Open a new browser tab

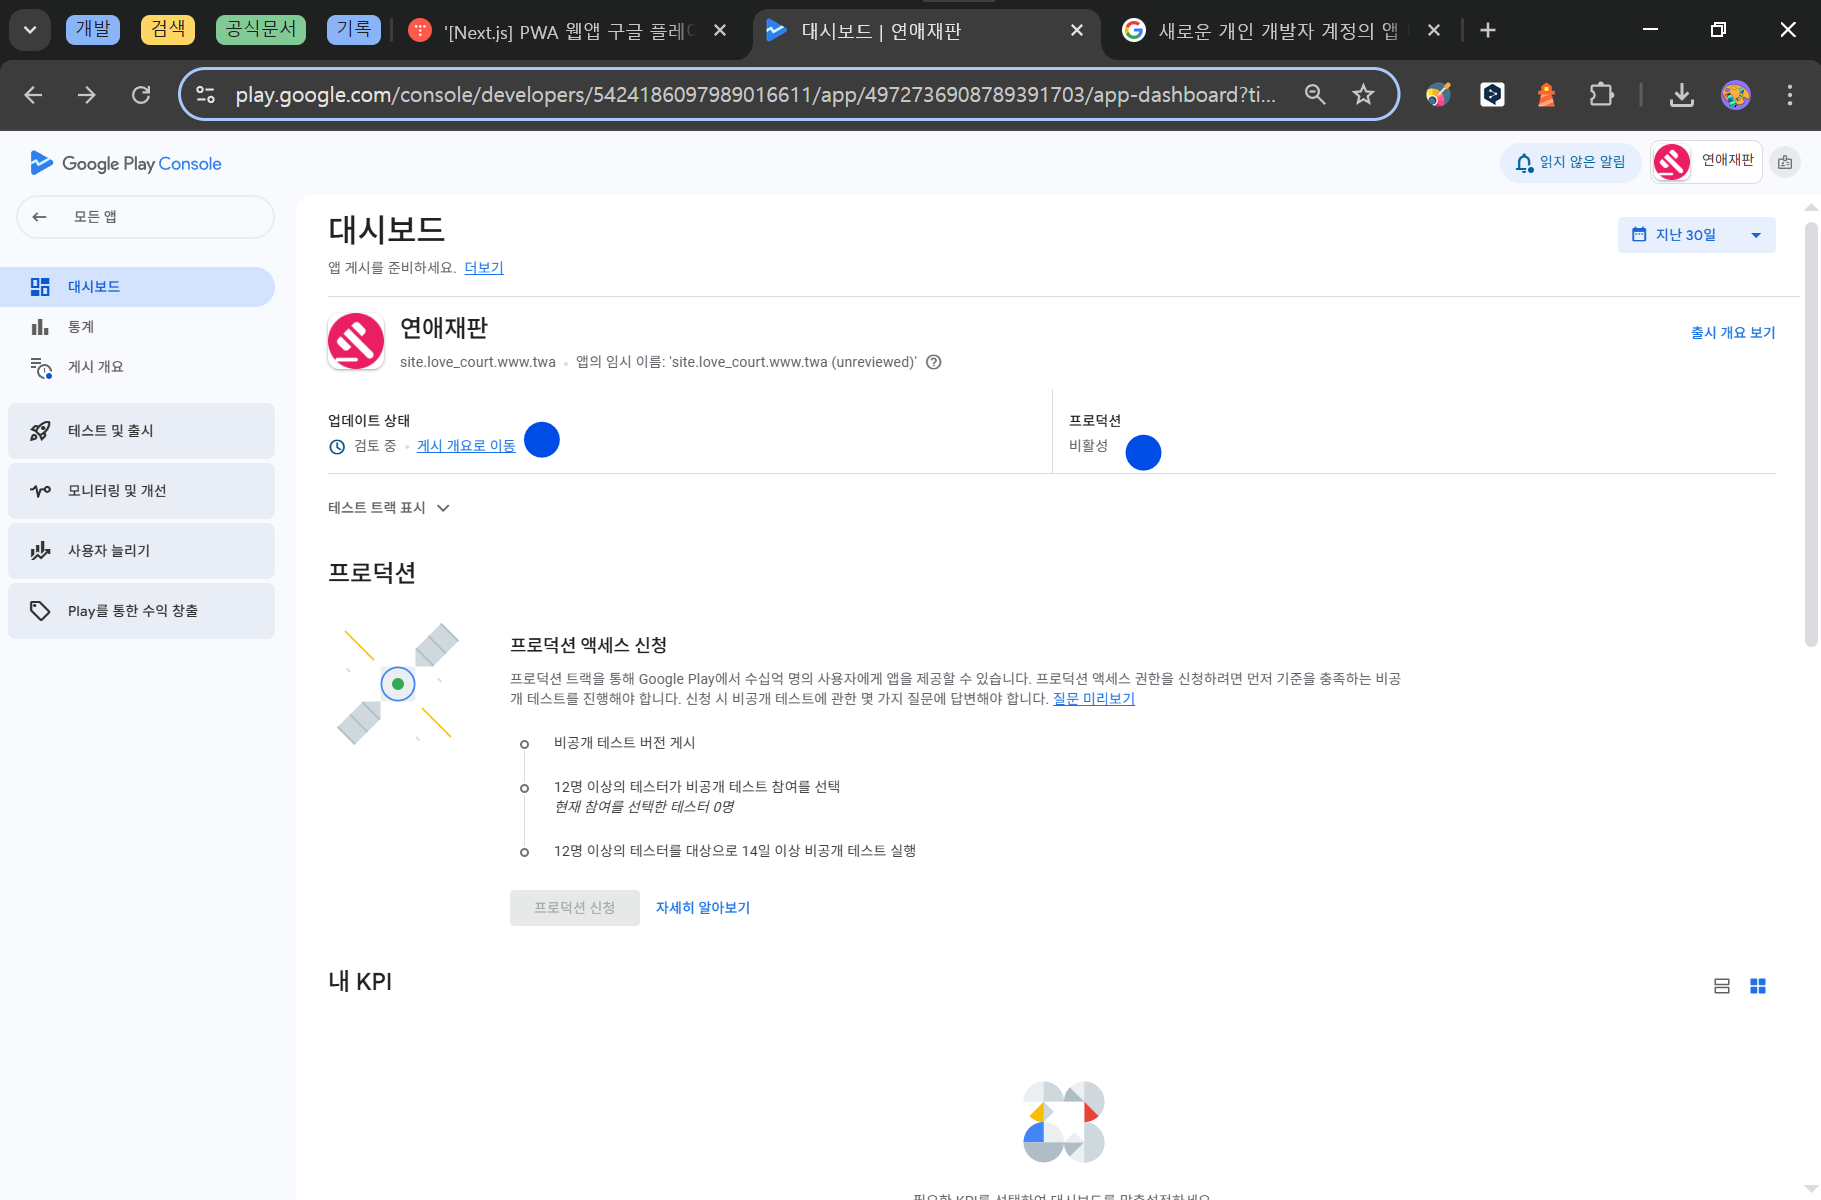[x=1488, y=31]
